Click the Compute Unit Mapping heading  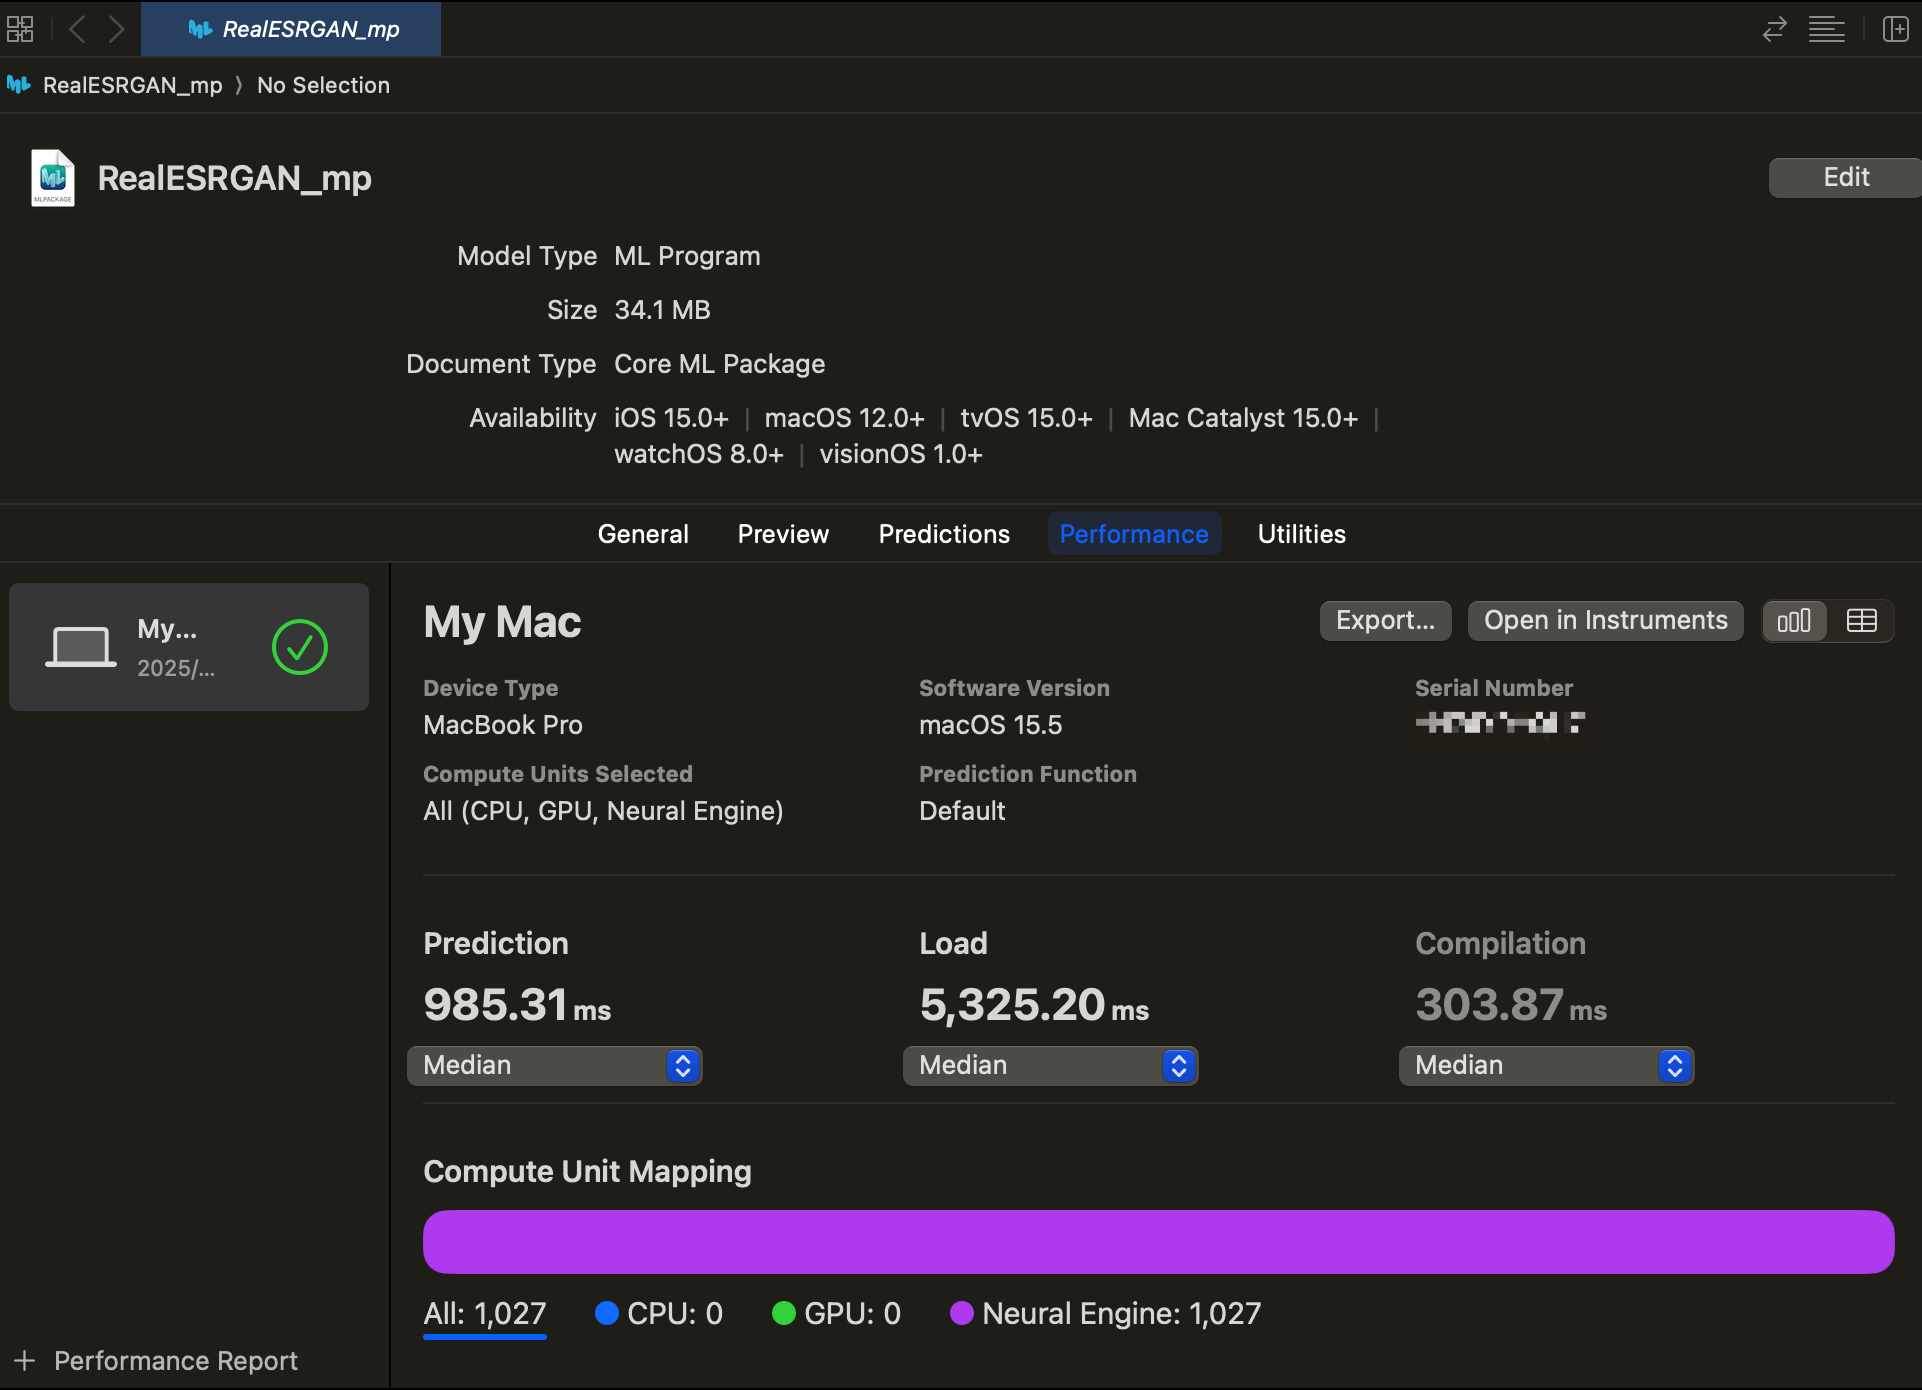pos(587,1172)
